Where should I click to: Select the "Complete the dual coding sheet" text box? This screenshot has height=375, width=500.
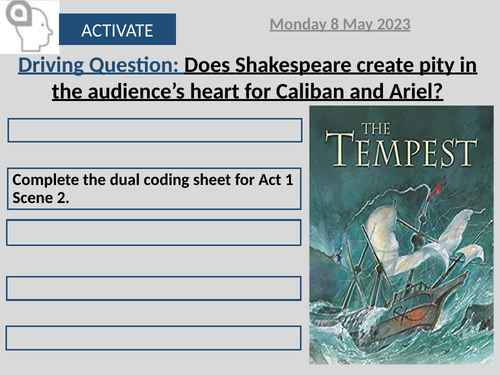[x=154, y=189]
